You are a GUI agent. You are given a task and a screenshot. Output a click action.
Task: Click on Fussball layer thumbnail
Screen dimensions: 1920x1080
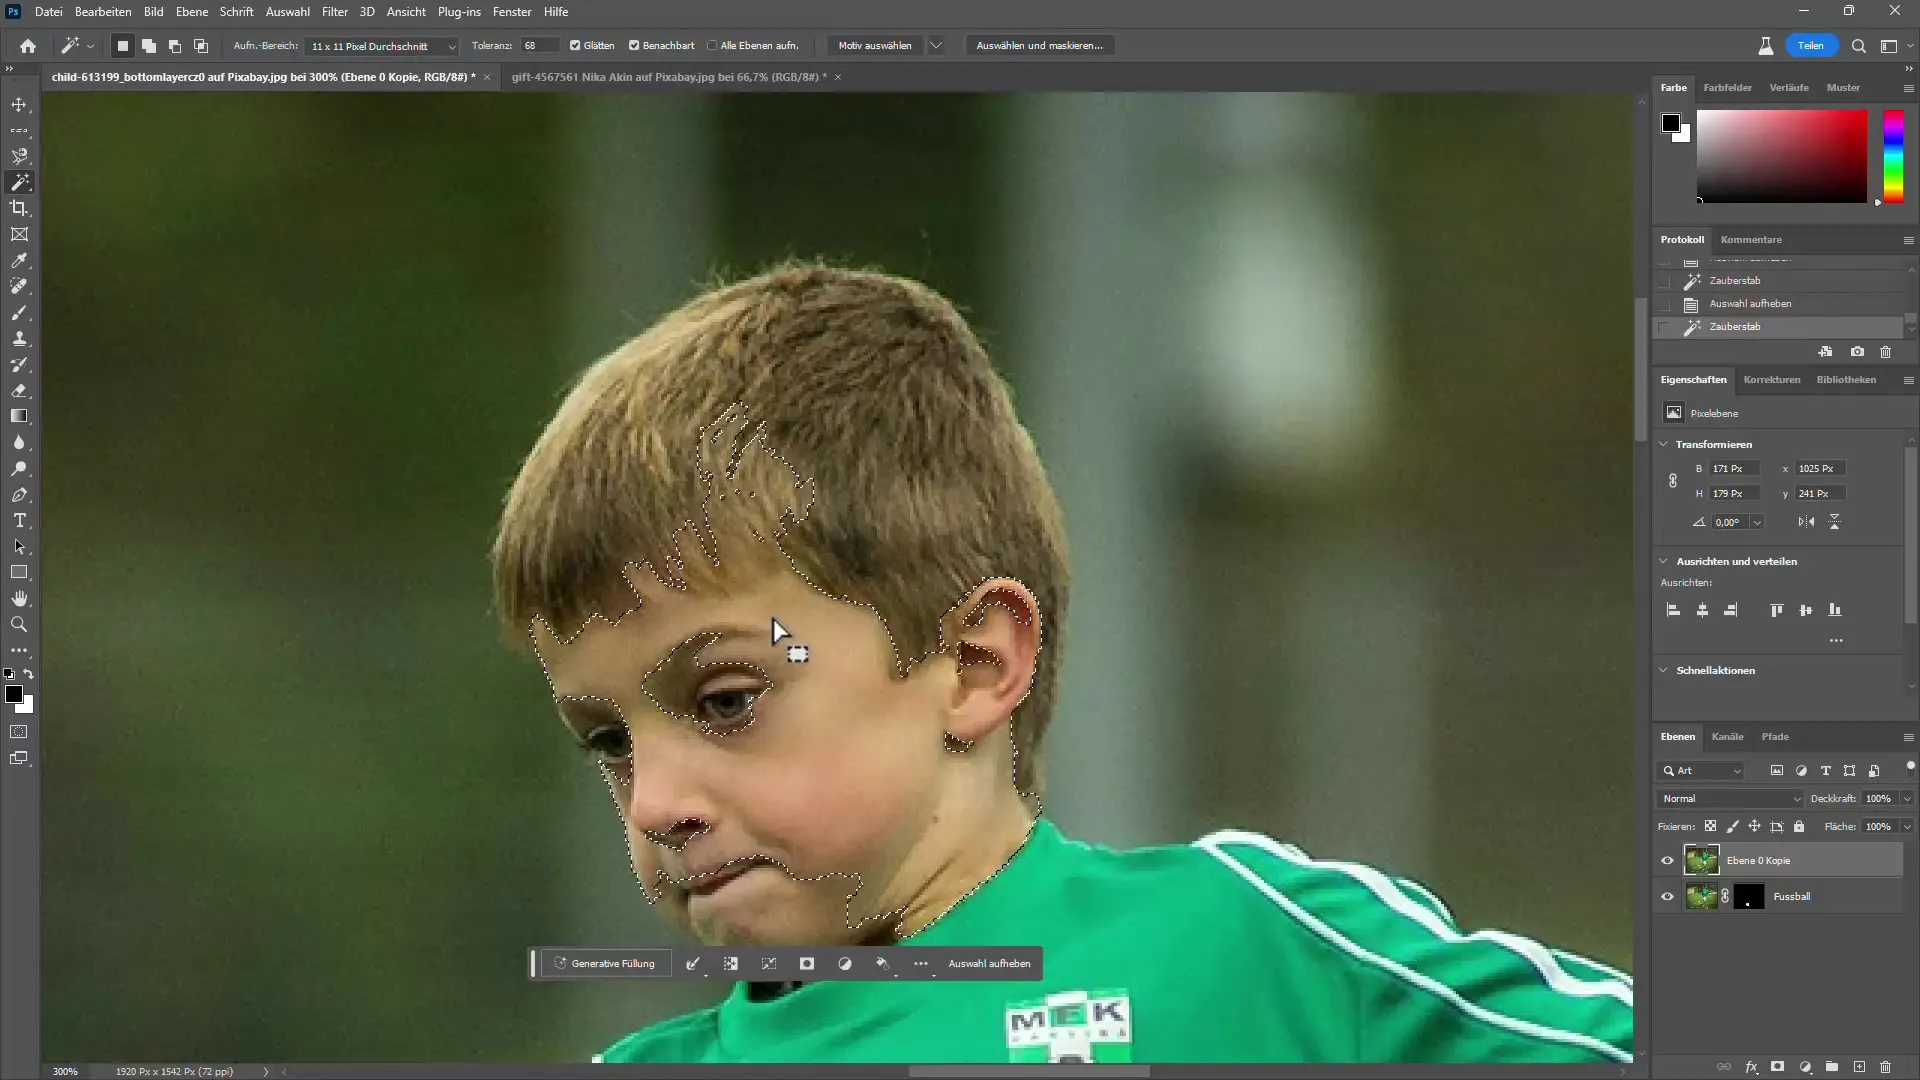[x=1701, y=895]
